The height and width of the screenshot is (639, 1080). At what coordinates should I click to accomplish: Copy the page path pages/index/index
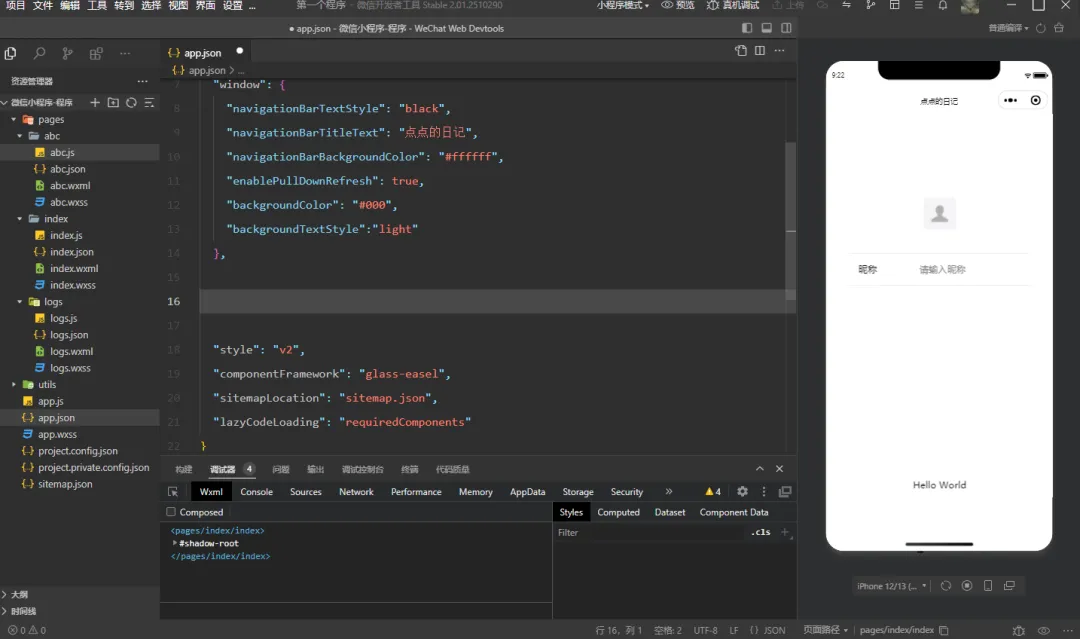944,630
